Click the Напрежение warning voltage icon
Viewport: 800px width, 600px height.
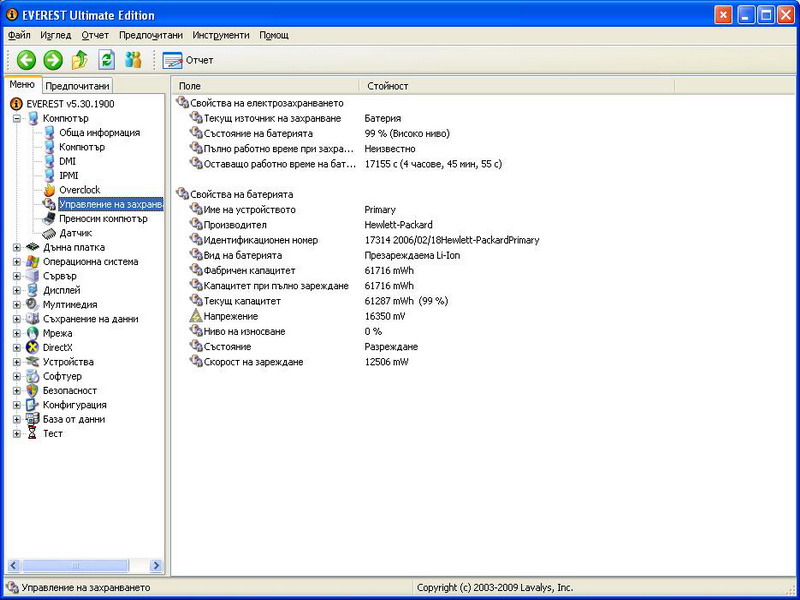196,316
